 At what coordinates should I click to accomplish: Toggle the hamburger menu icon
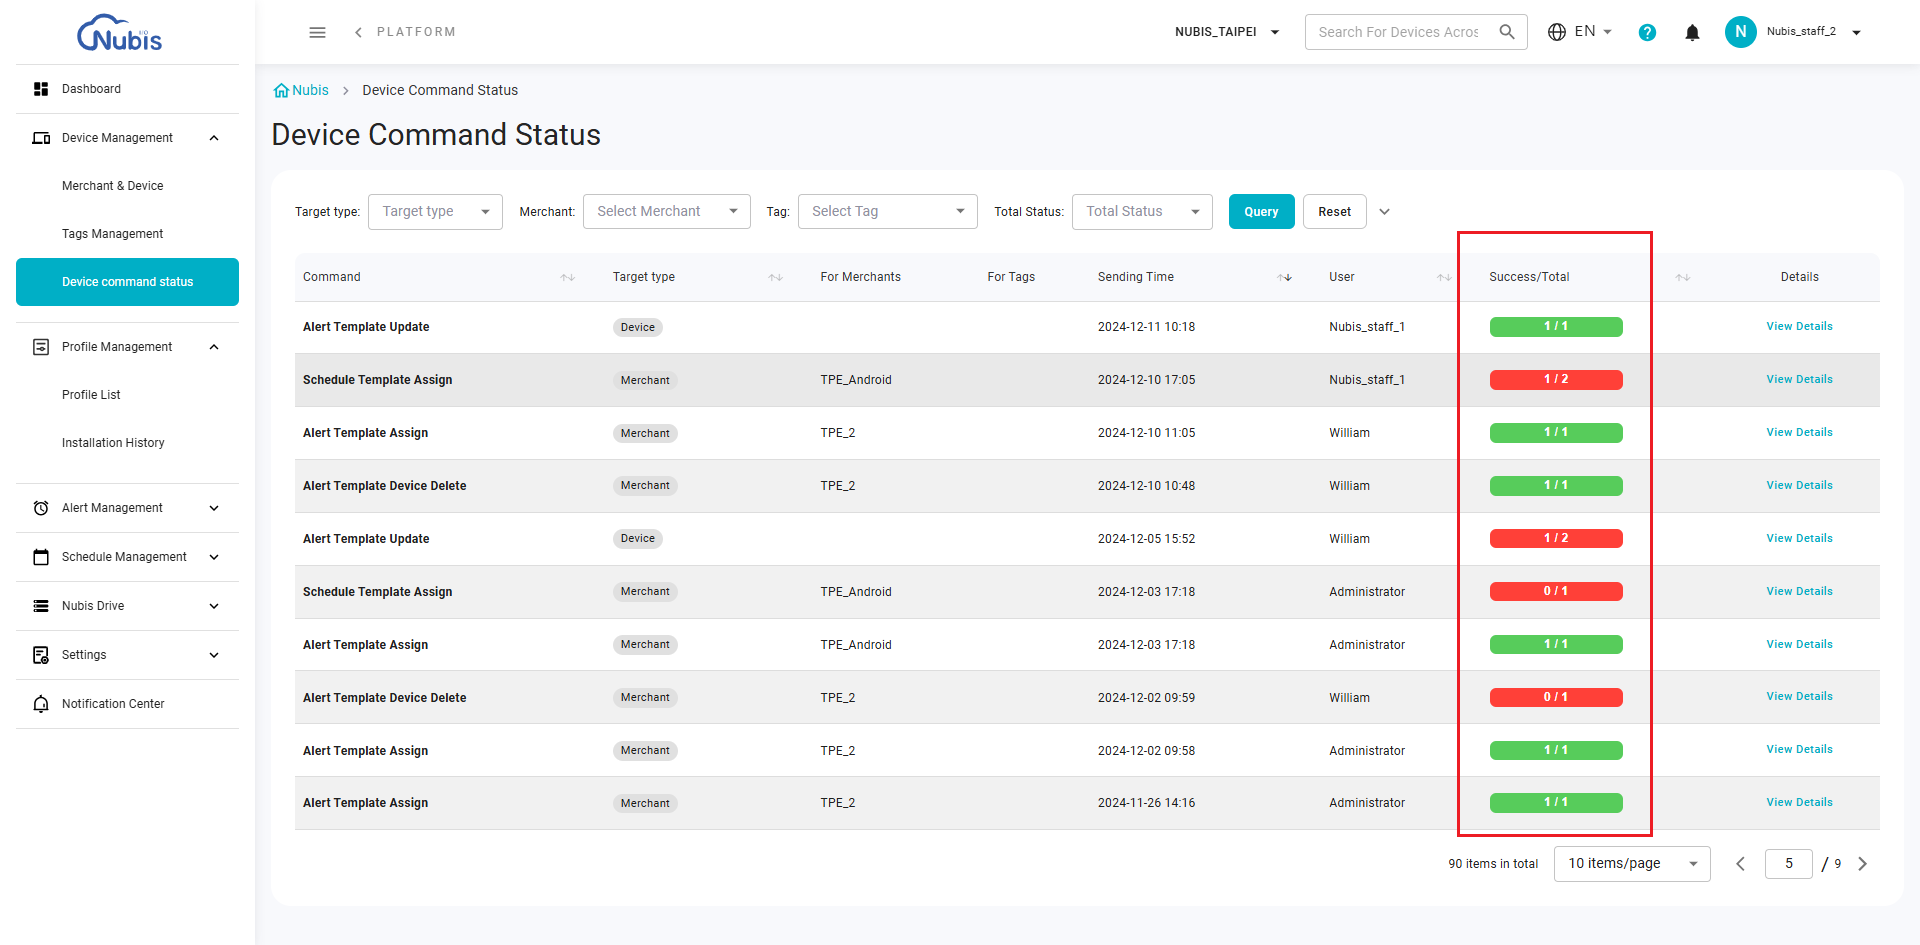coord(317,32)
